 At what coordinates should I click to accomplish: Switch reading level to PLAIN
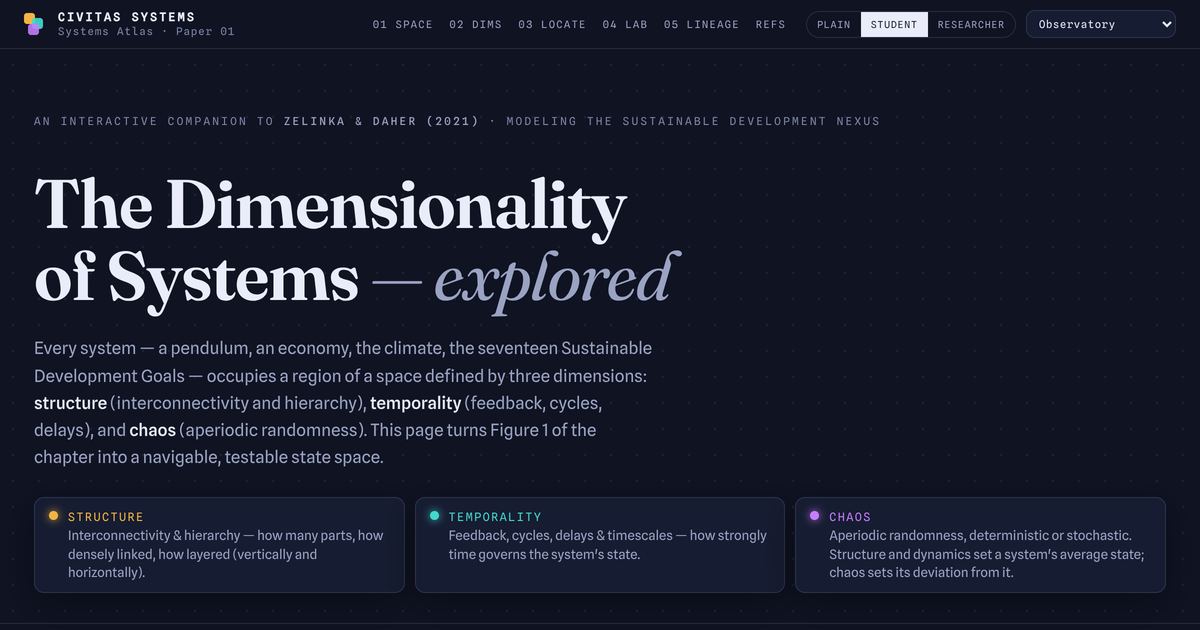coord(834,24)
